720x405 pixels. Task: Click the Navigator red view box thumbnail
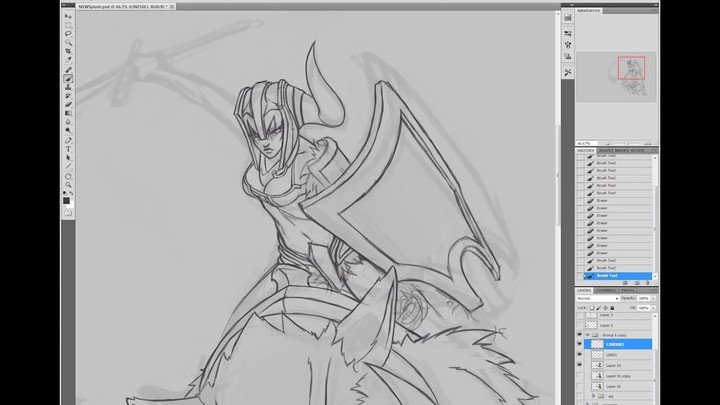(631, 68)
